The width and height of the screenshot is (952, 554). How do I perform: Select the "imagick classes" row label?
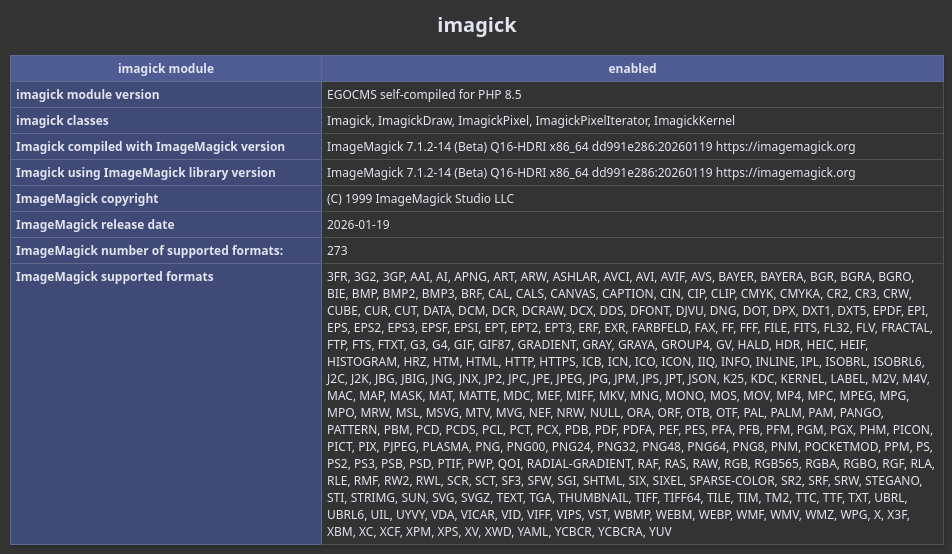pos(62,121)
